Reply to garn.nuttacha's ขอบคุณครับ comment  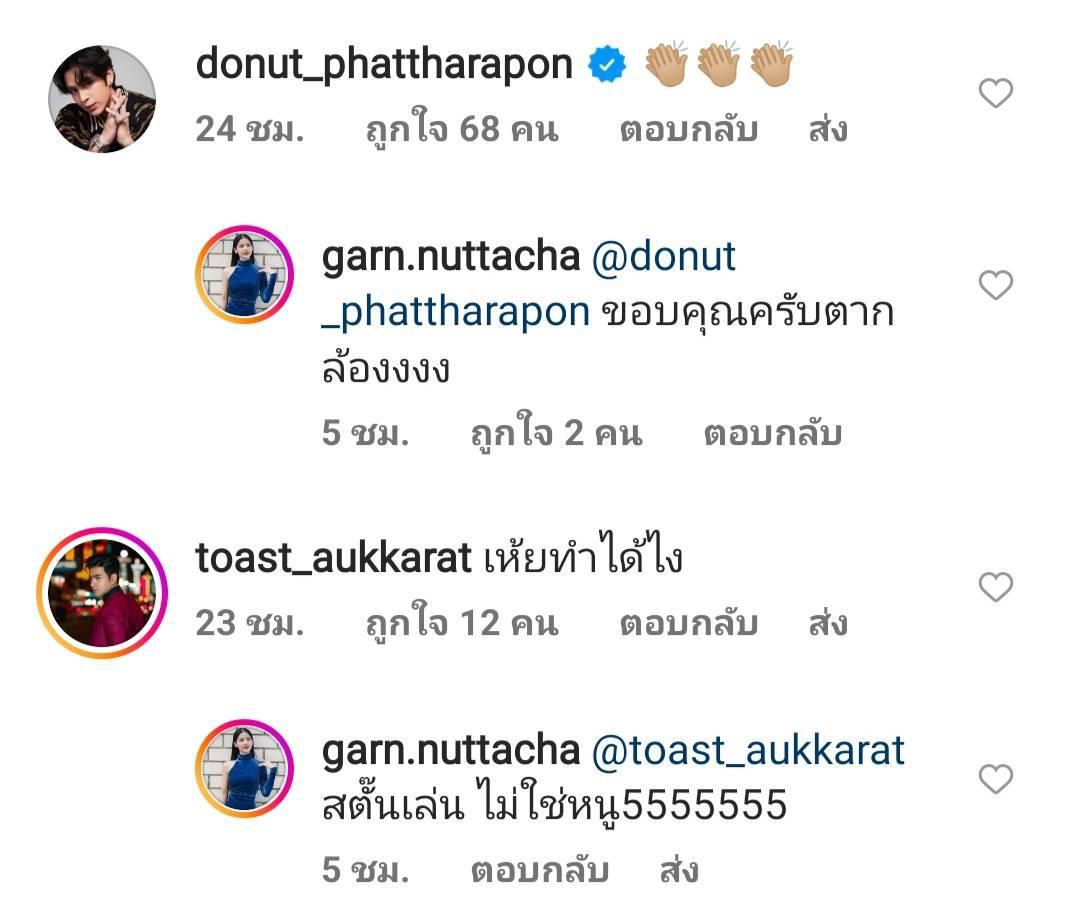pos(773,434)
